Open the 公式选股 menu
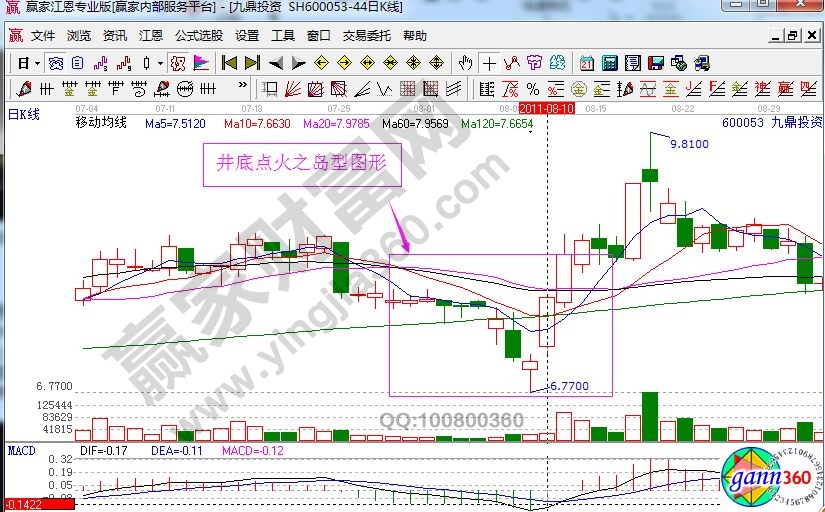Image resolution: width=825 pixels, height=512 pixels. [x=196, y=36]
